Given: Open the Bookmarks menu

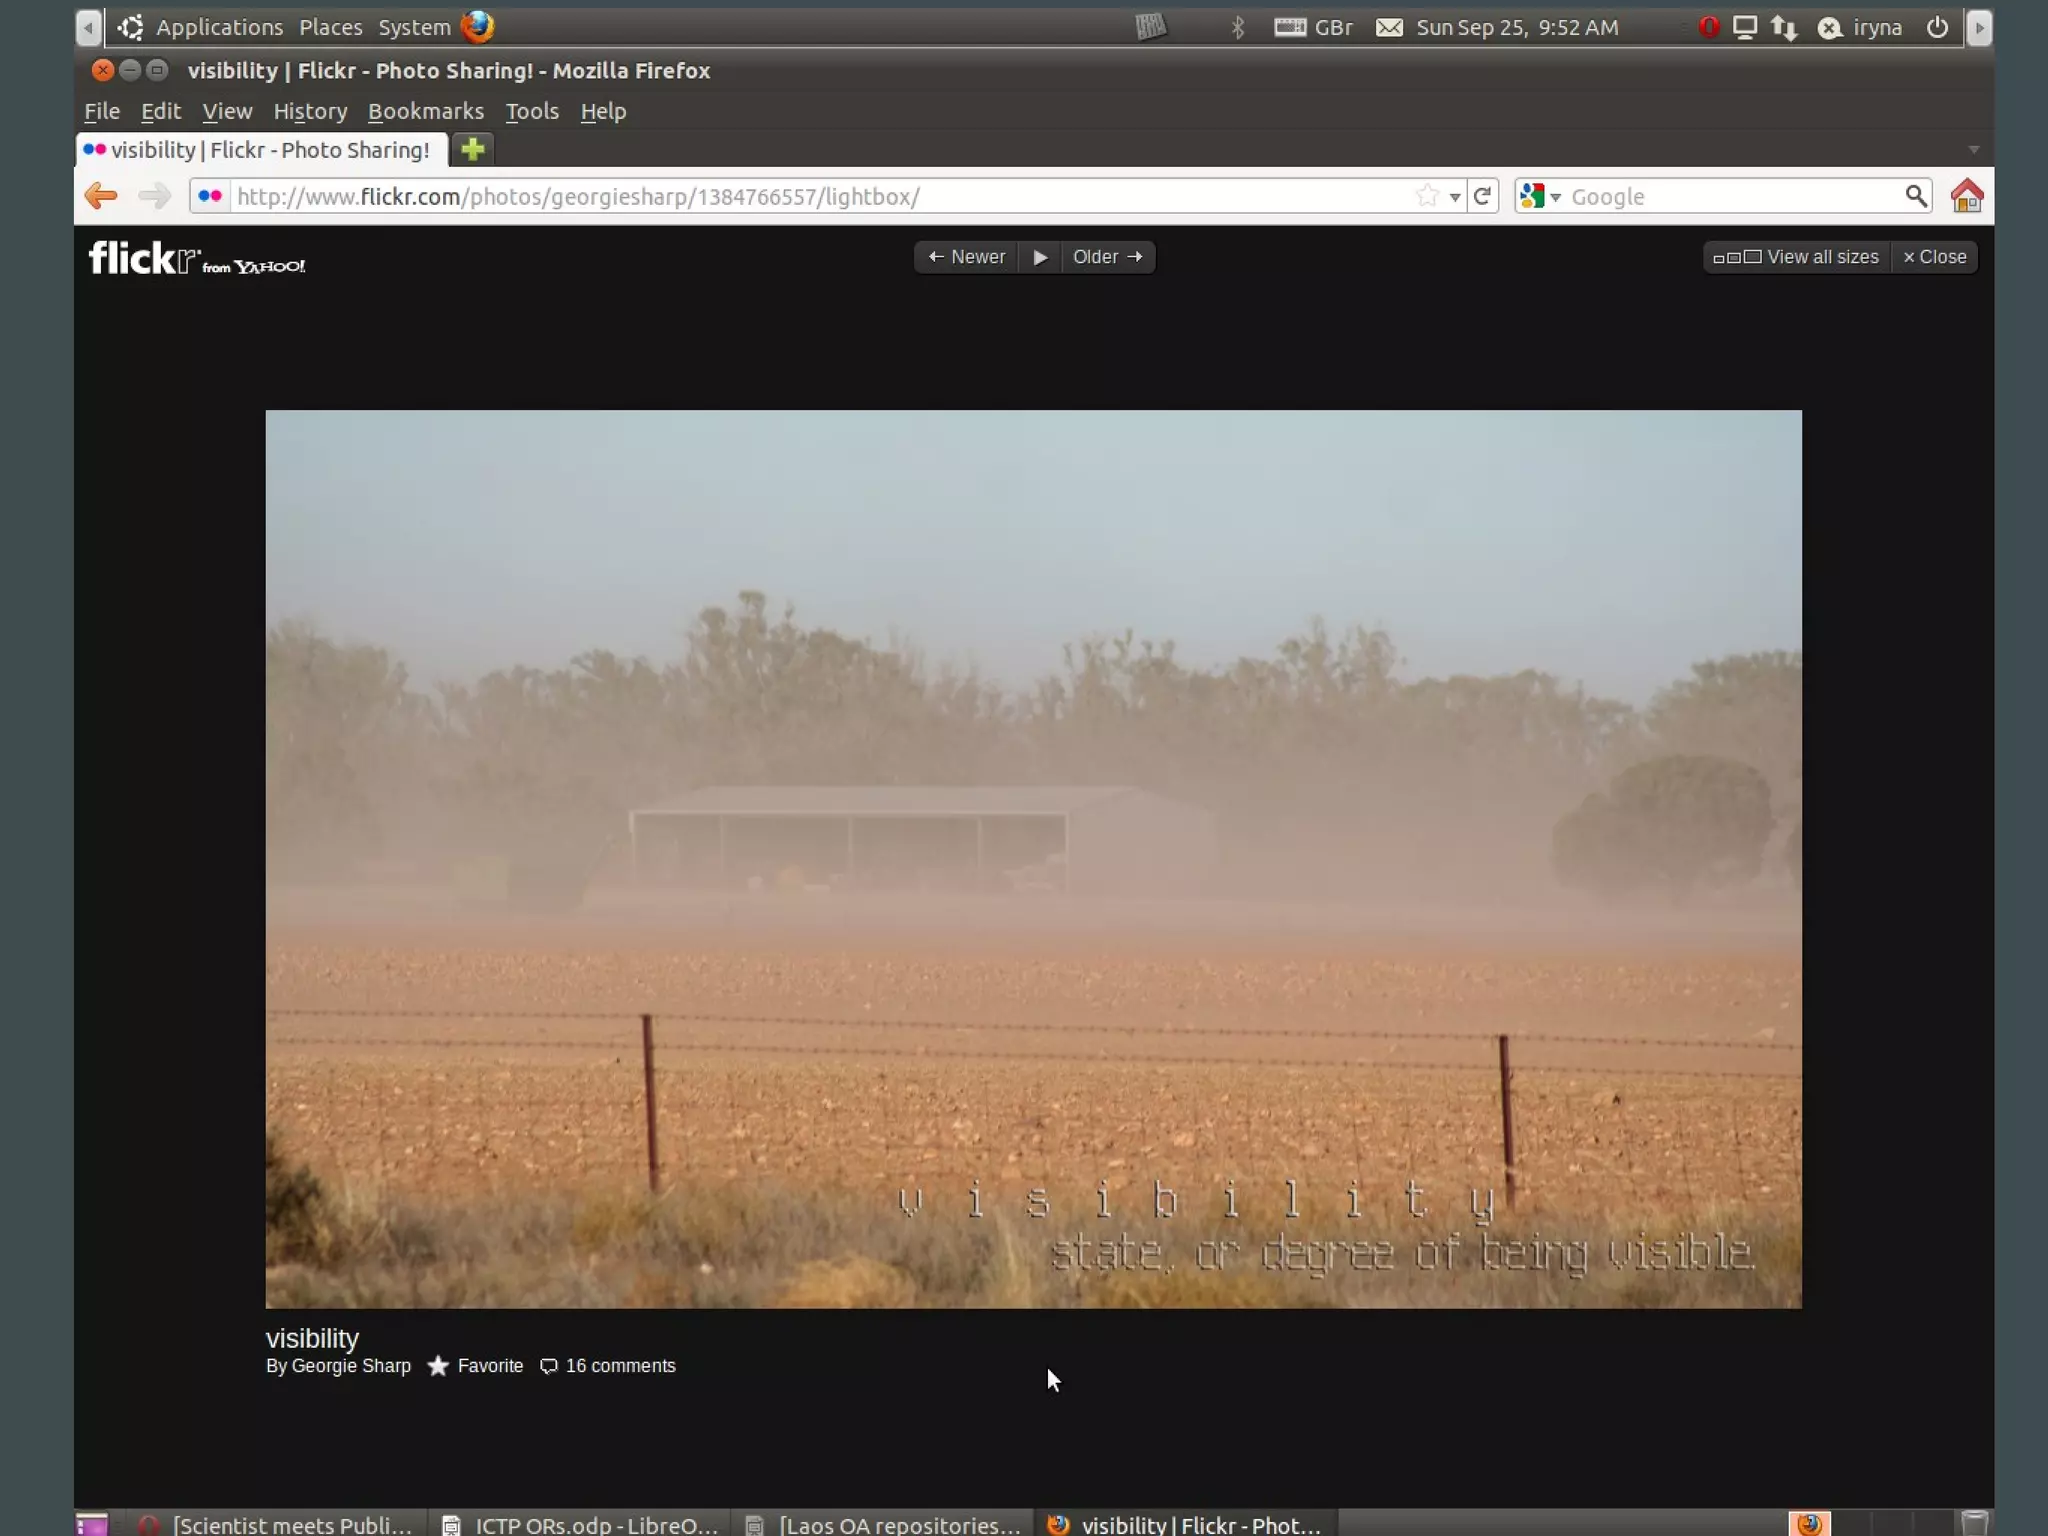Looking at the screenshot, I should coord(425,111).
